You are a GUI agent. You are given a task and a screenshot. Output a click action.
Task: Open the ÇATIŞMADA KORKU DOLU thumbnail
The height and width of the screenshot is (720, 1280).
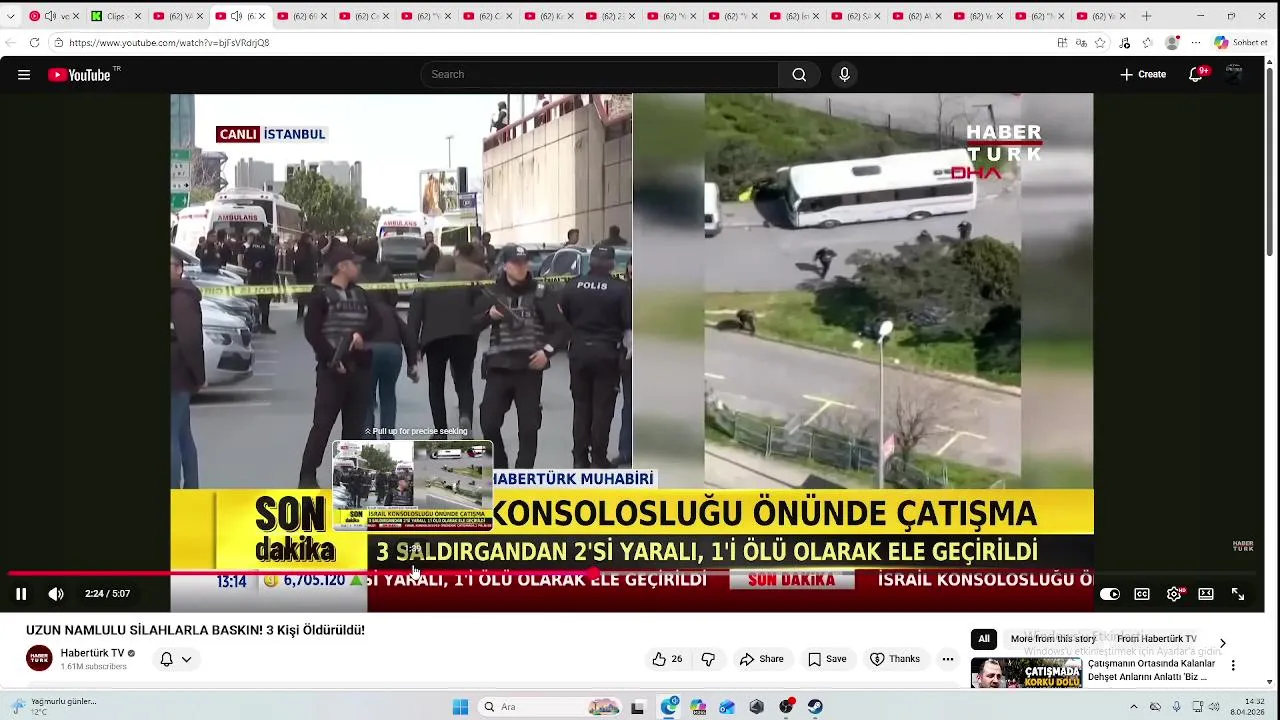pos(1026,673)
